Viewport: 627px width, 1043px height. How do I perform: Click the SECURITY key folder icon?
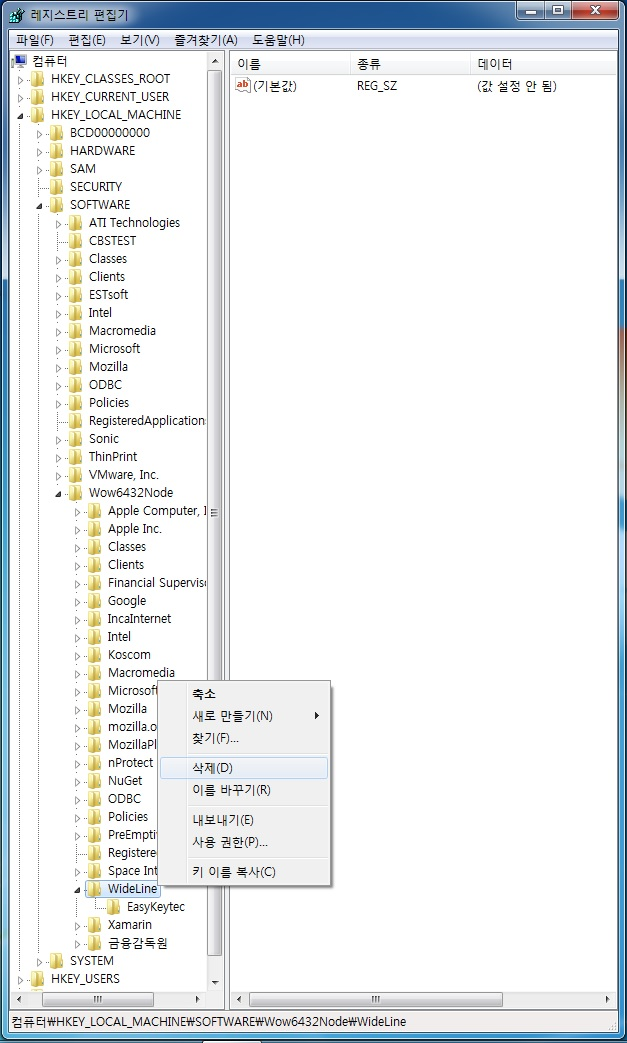coord(57,187)
